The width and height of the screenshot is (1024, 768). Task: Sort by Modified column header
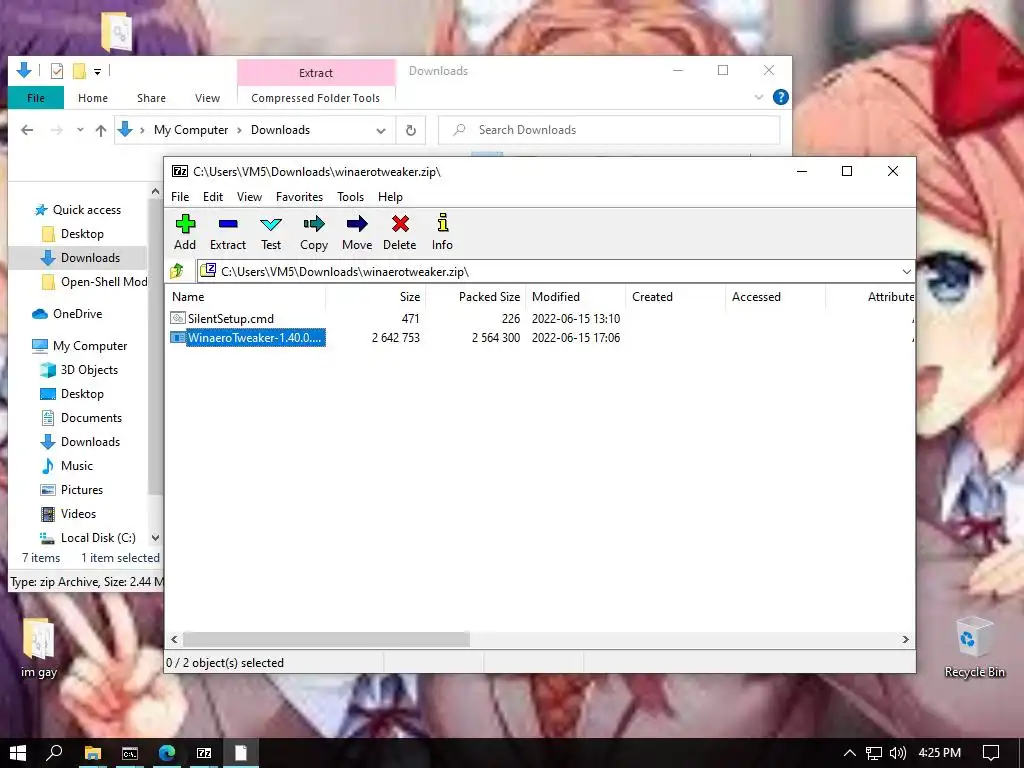(x=575, y=296)
